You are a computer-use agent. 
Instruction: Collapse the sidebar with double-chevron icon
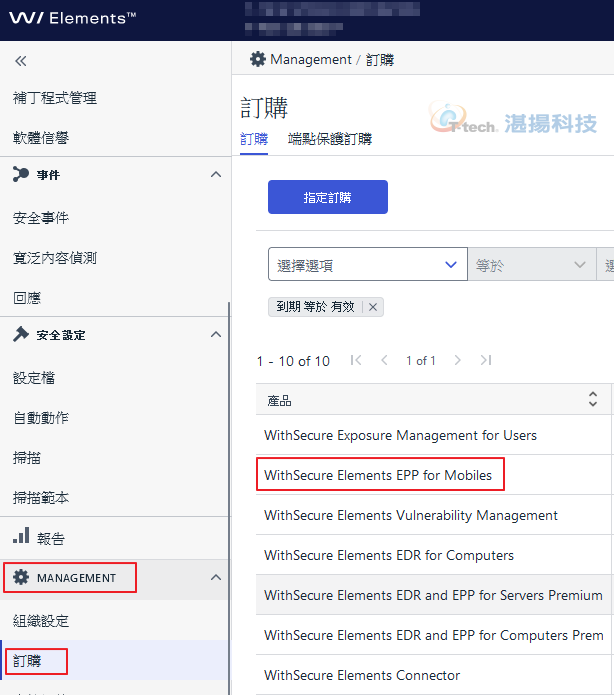(x=20, y=61)
